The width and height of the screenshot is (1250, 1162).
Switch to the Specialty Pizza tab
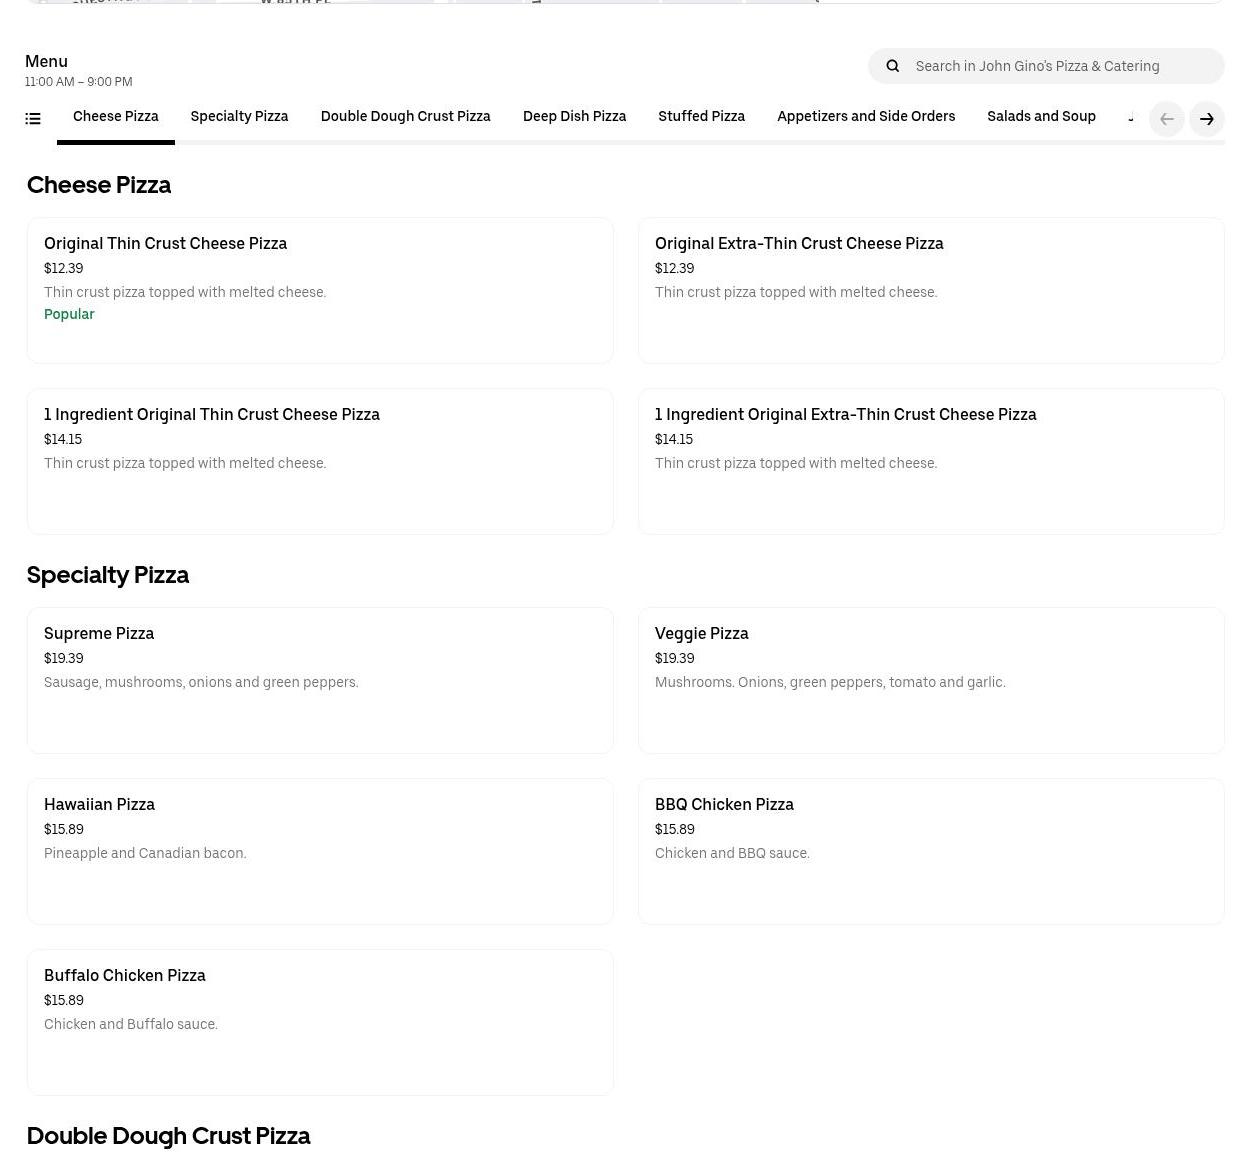pos(239,117)
